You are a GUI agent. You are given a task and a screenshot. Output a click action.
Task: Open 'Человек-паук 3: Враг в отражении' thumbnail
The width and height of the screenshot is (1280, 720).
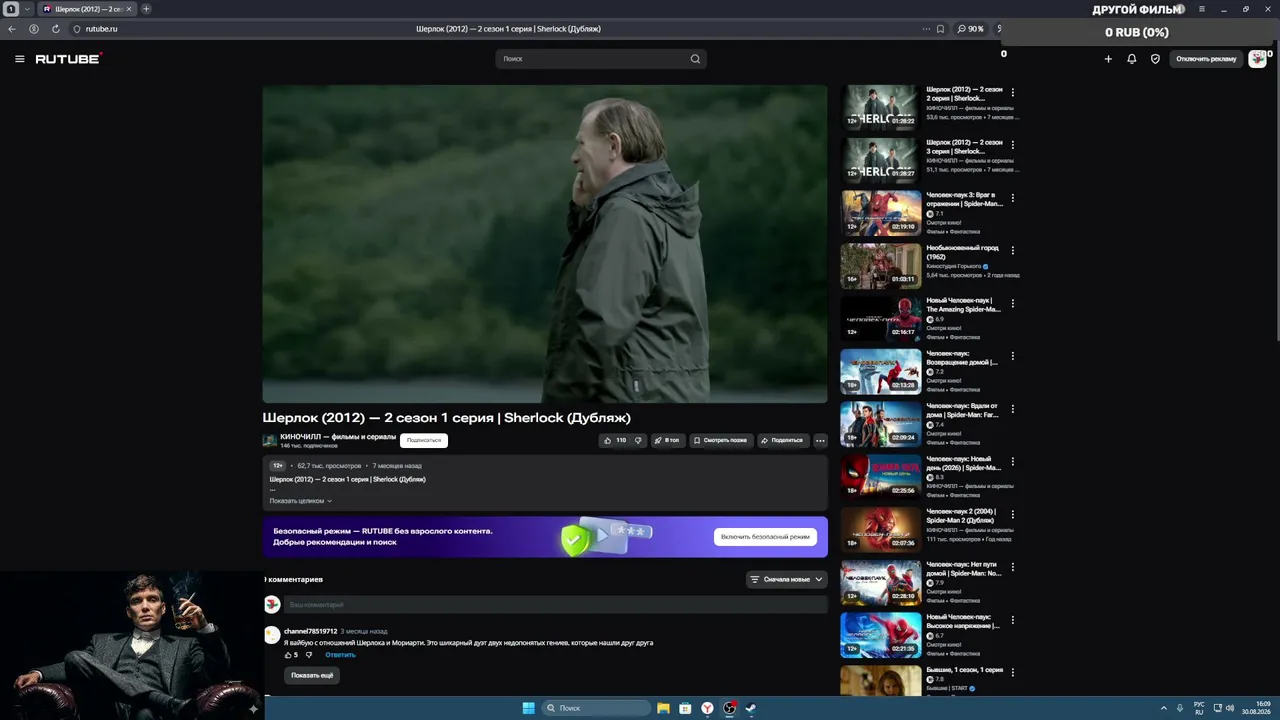point(881,213)
